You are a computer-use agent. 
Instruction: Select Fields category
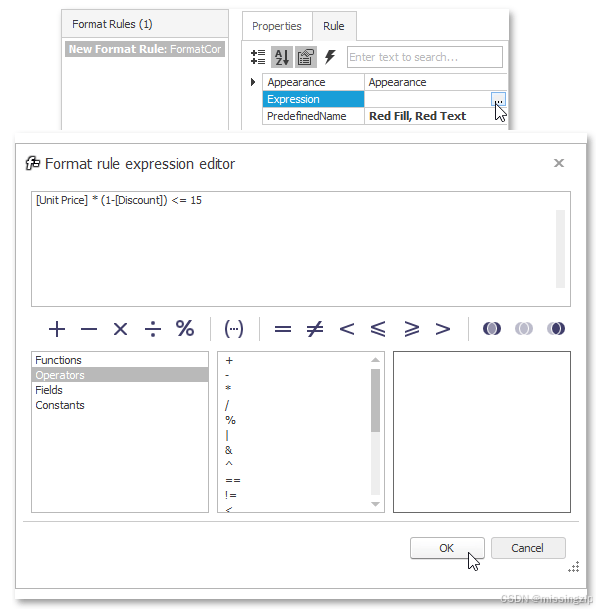[x=120, y=390]
